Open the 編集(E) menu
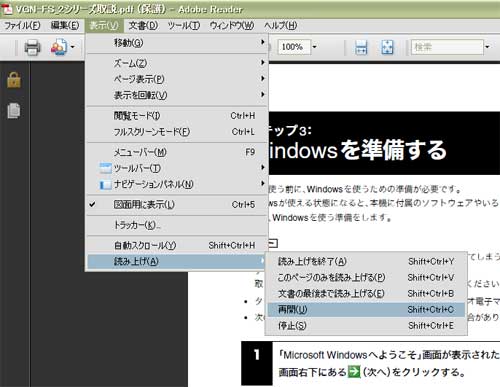 65,25
